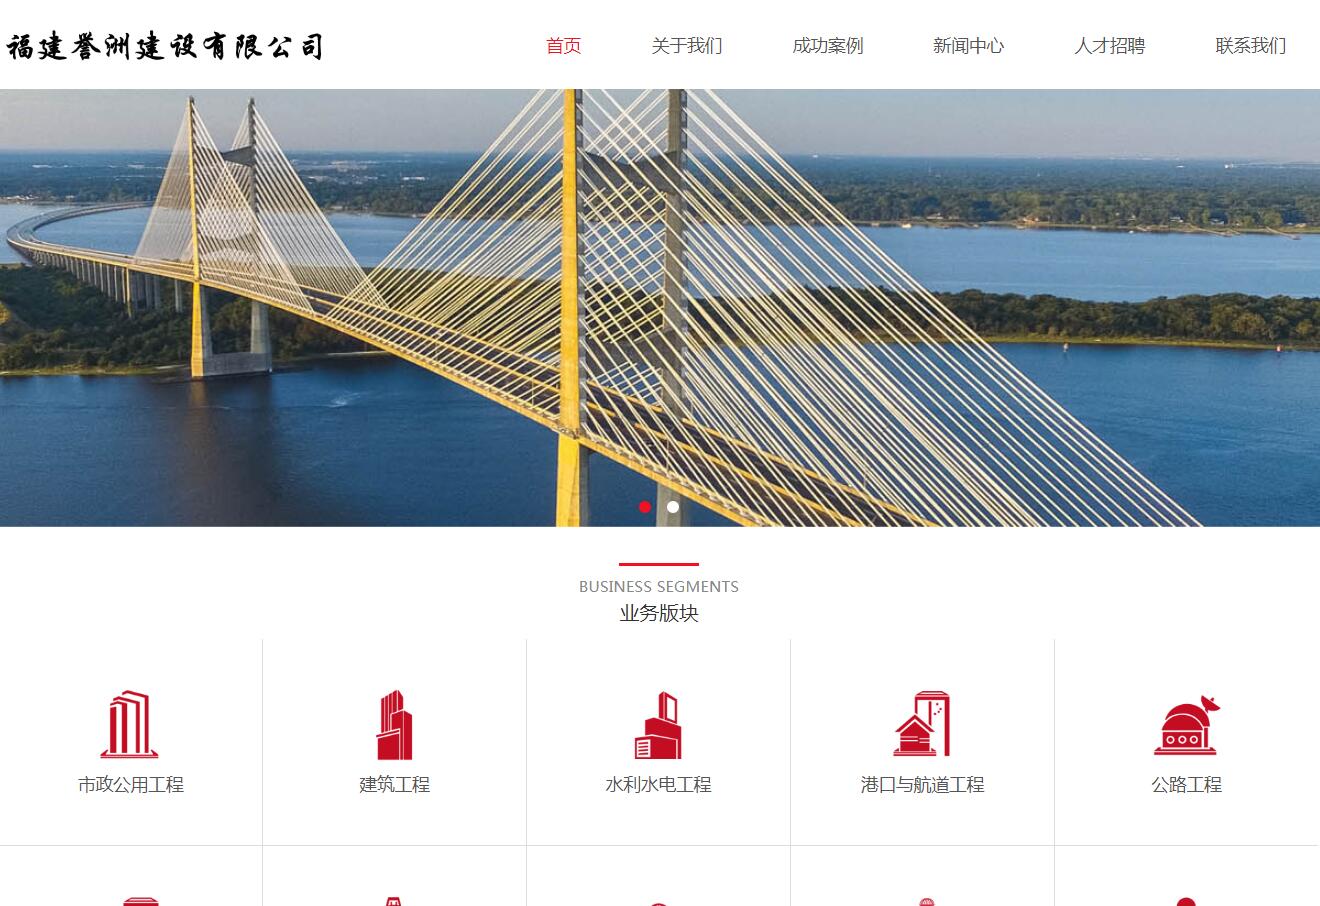Go to 成功案例 page
Image resolution: width=1320 pixels, height=906 pixels.
827,45
